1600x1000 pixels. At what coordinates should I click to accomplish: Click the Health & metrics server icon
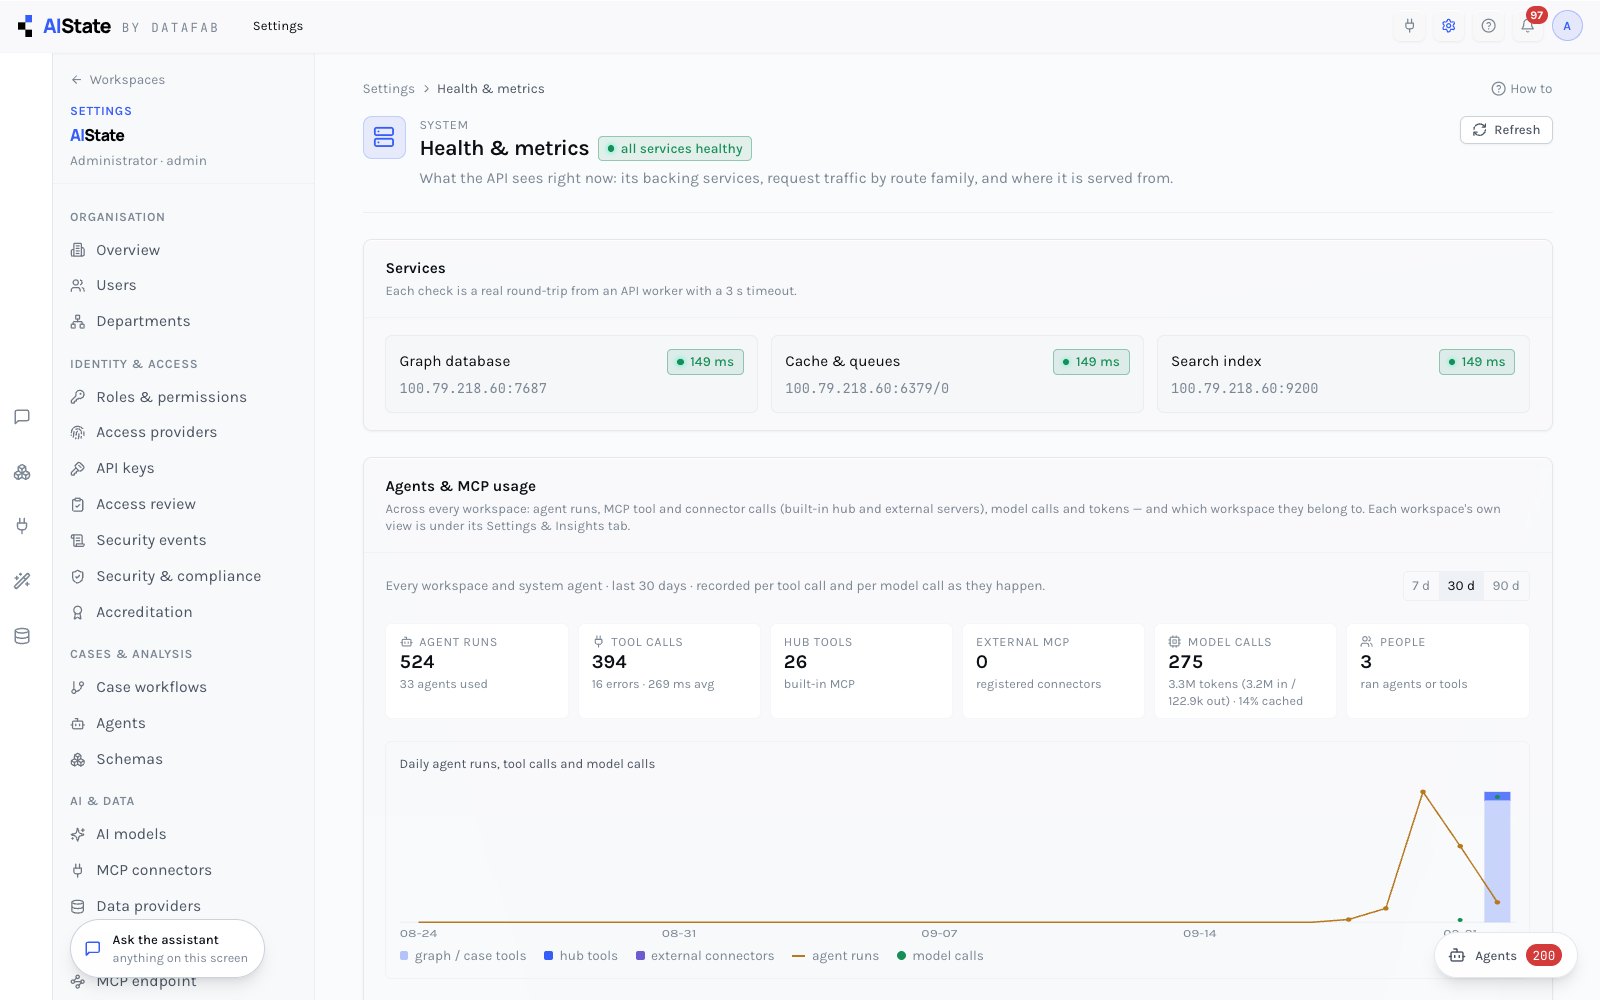point(384,138)
